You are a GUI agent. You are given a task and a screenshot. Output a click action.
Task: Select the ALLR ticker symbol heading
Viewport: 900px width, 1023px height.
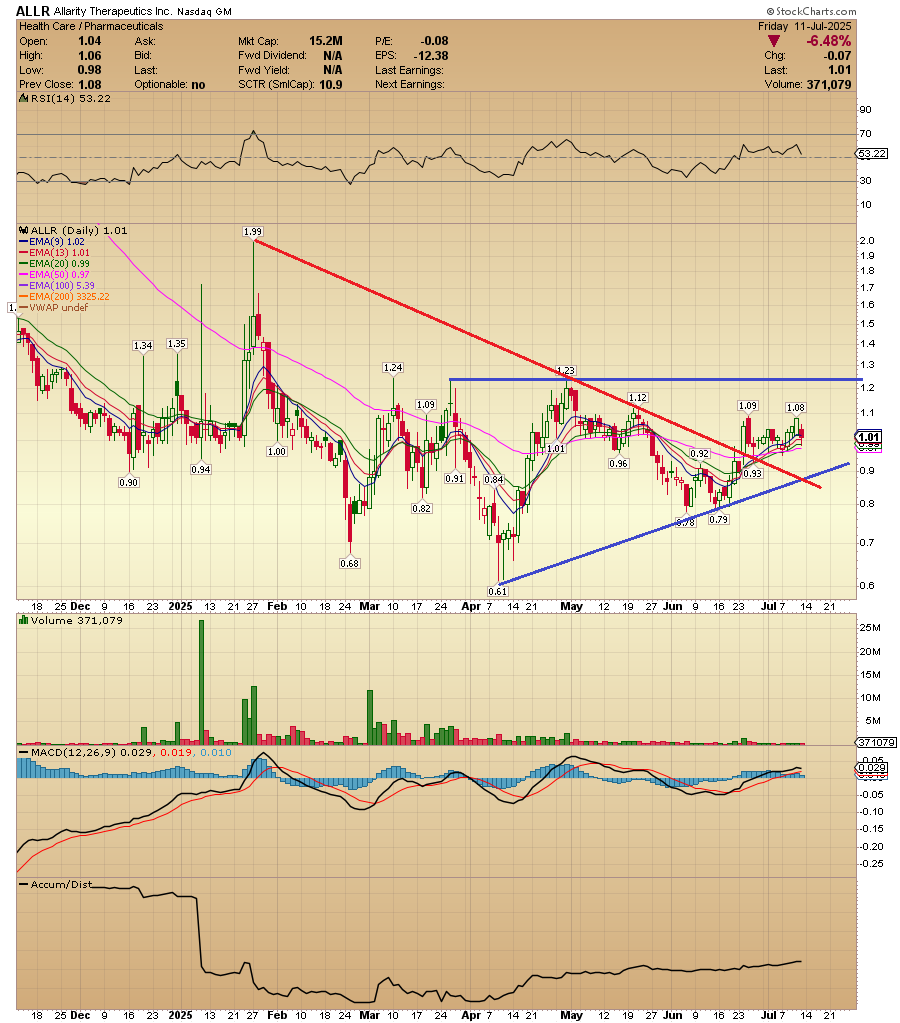coord(33,11)
